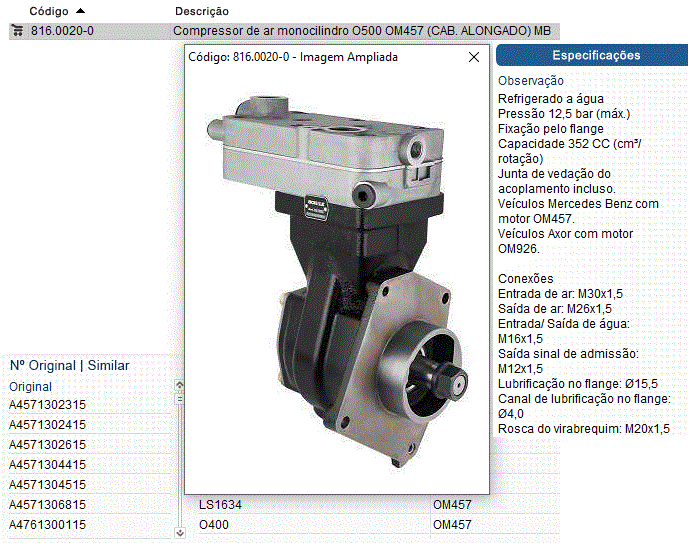
Task: Select original number A4571304515
Action: pyautogui.click(x=48, y=485)
